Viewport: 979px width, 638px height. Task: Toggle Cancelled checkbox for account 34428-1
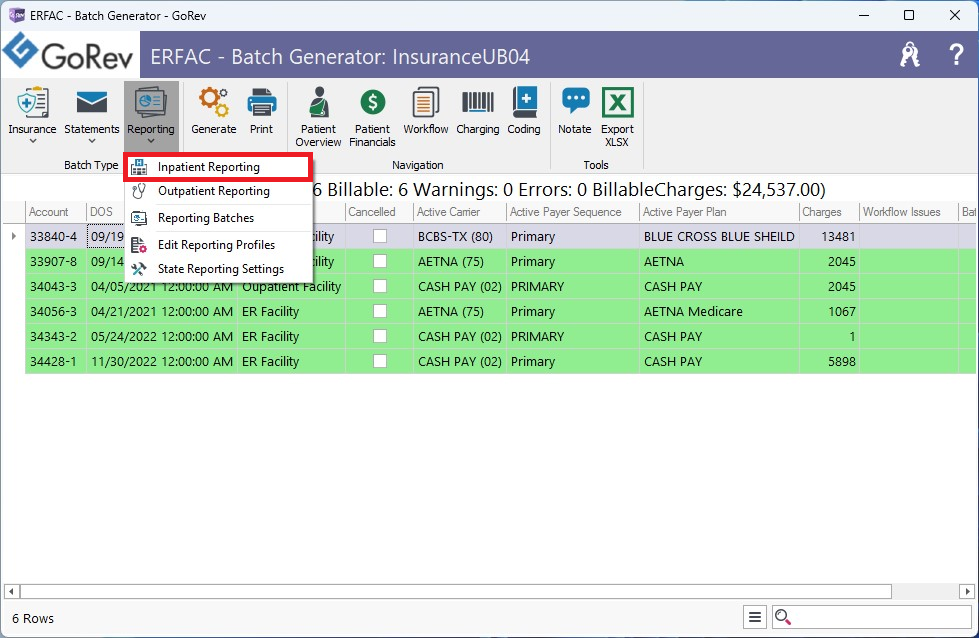click(380, 361)
